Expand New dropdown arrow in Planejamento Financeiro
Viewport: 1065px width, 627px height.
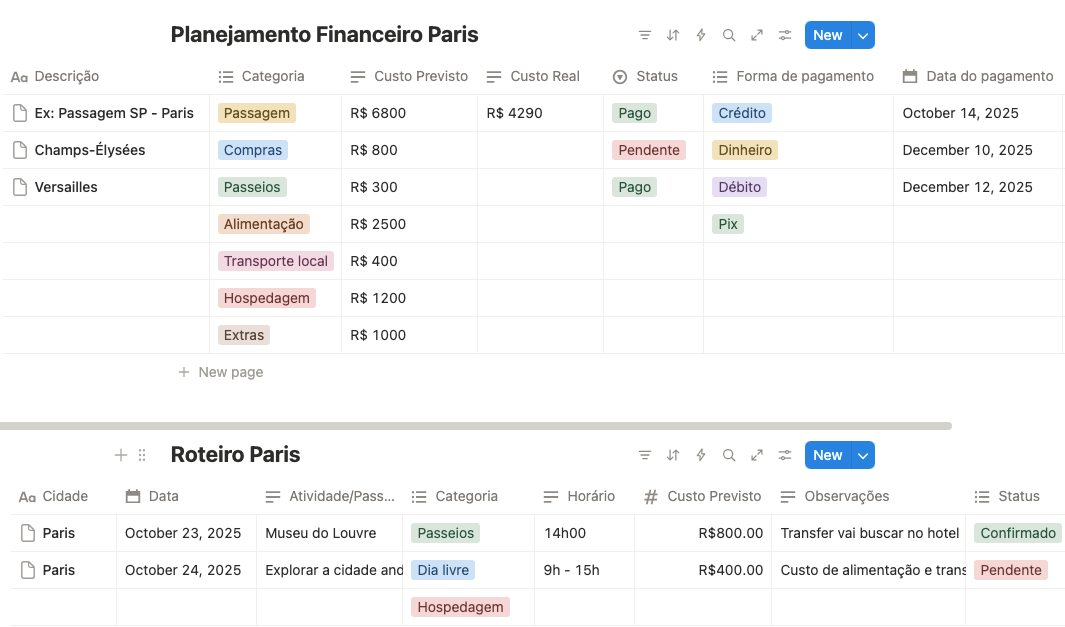(864, 35)
